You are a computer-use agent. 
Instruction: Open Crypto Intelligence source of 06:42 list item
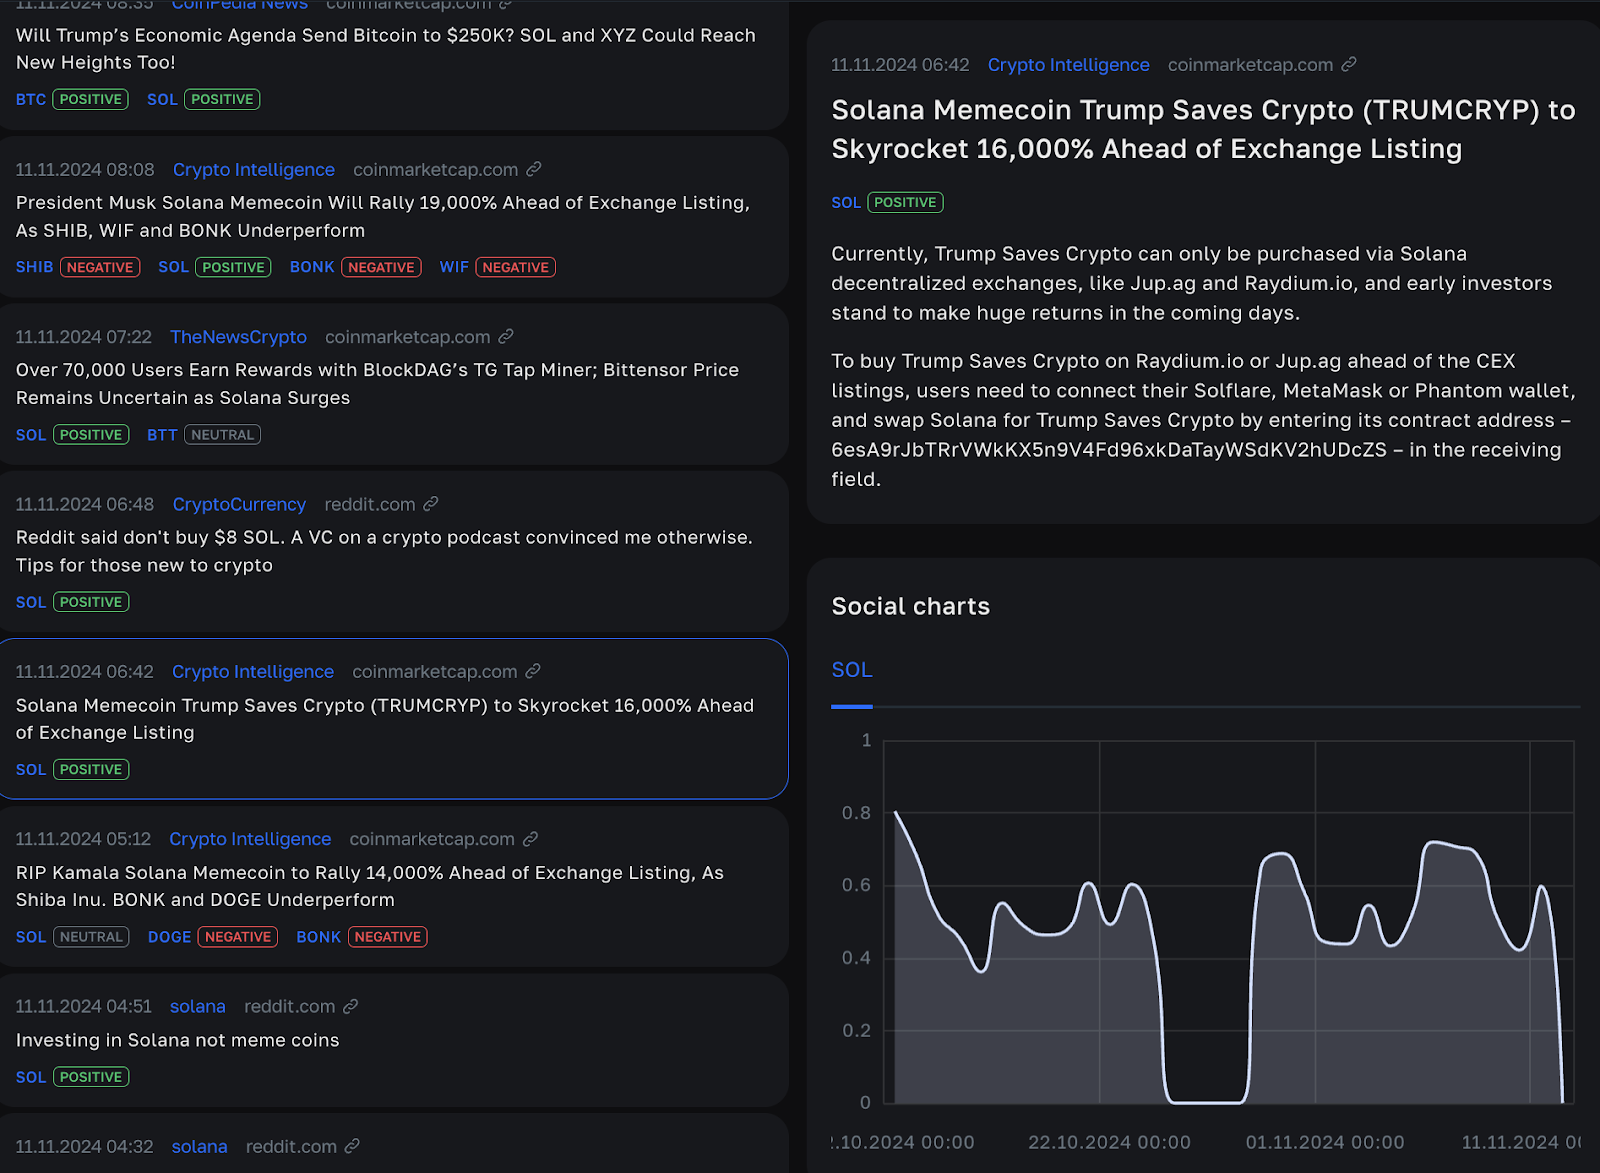point(252,672)
